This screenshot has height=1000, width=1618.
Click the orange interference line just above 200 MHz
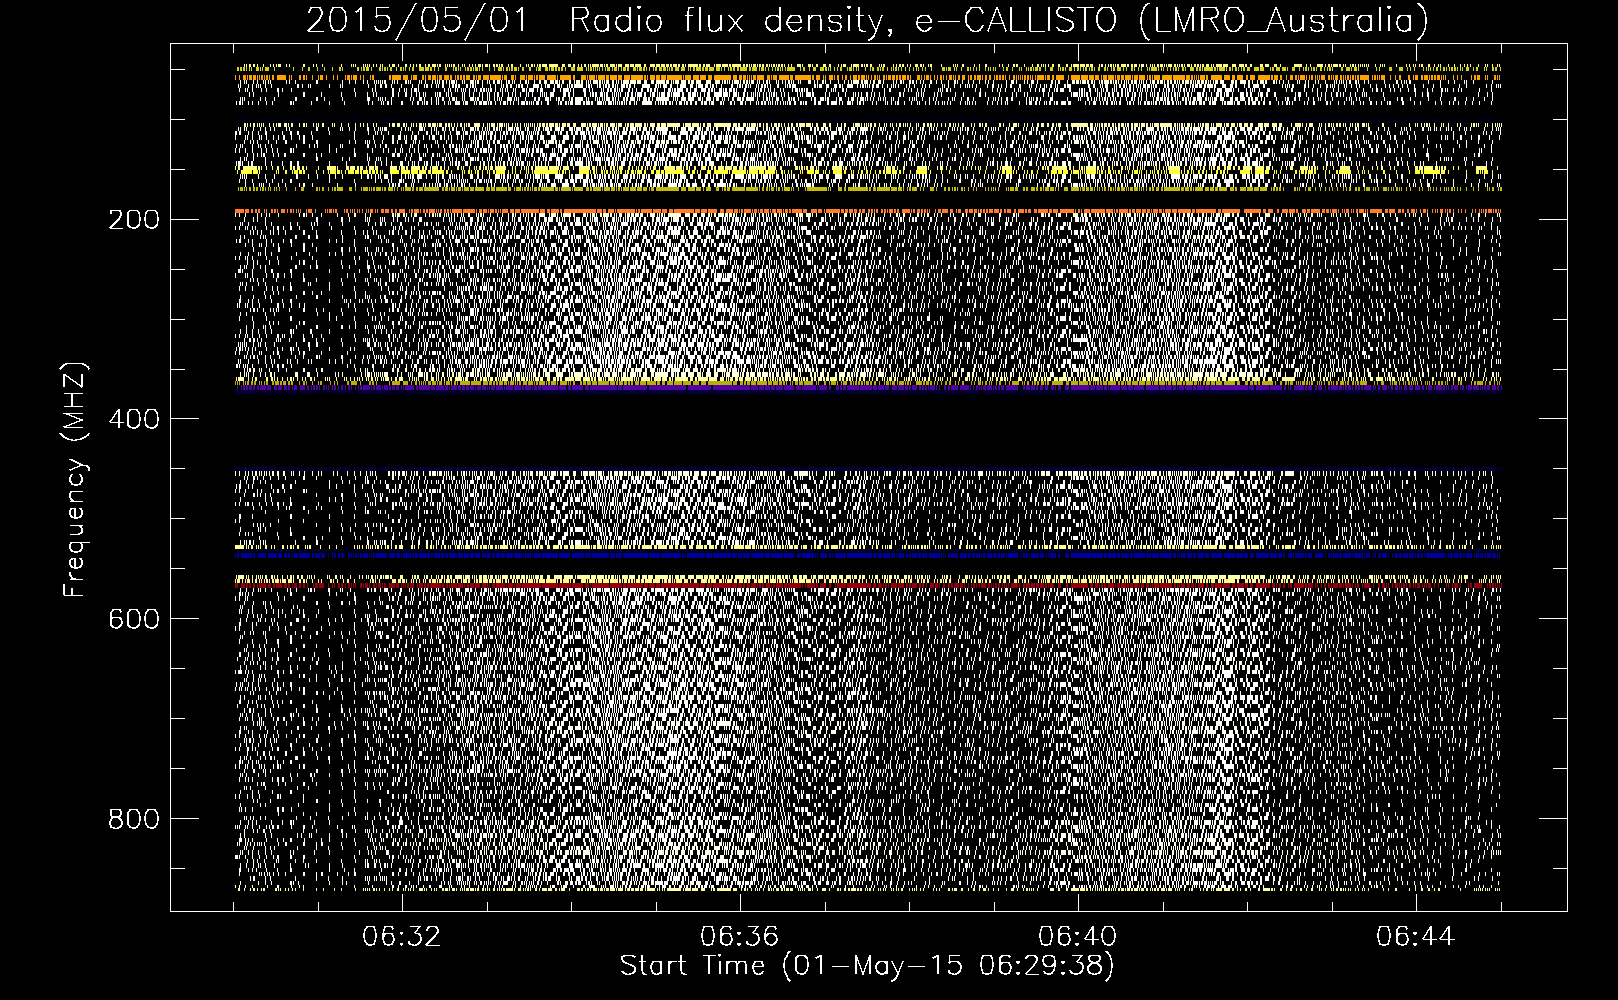point(868,212)
